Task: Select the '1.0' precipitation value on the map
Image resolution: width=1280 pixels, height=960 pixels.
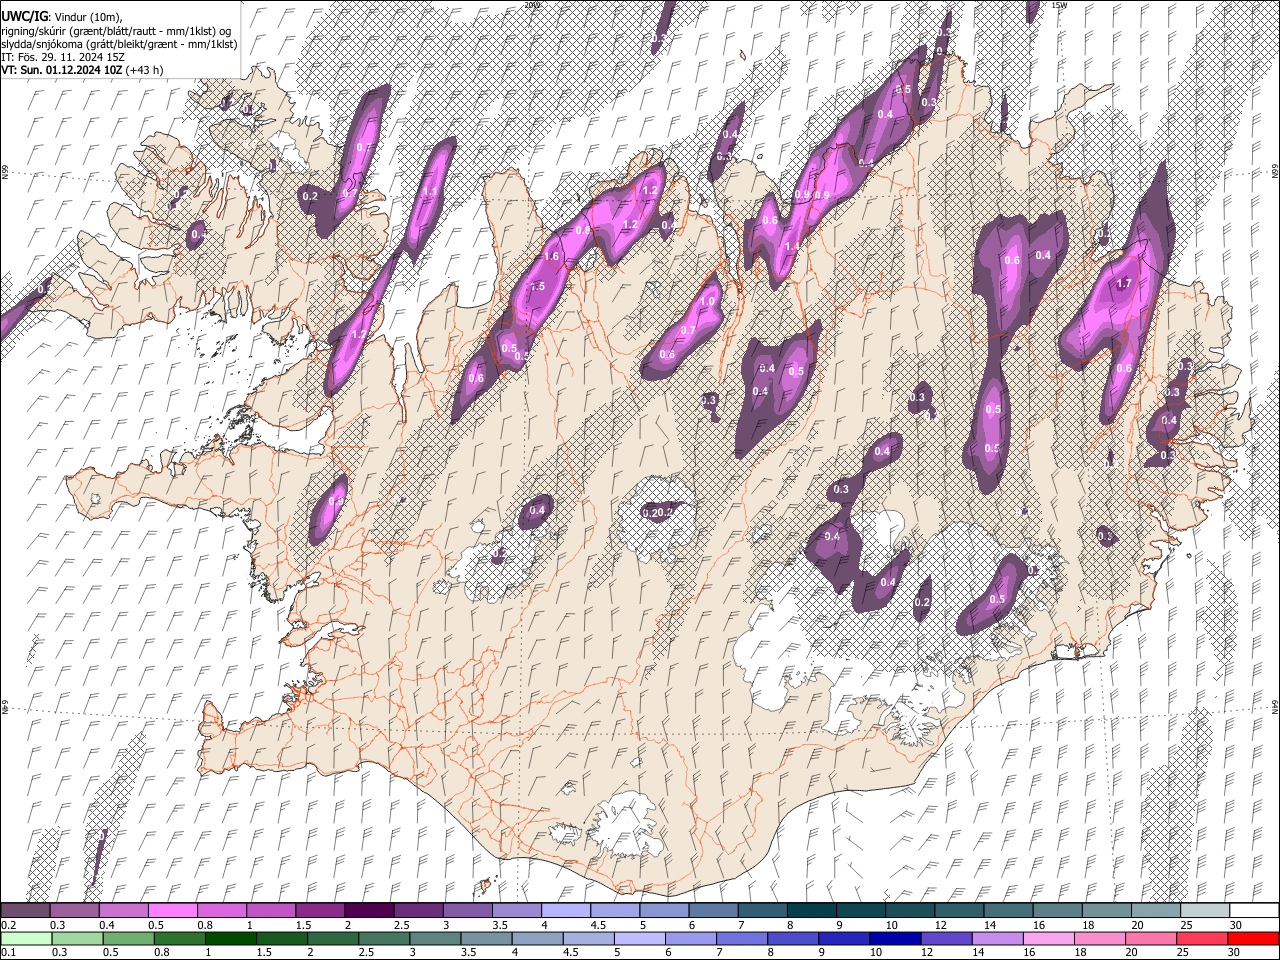Action: pyautogui.click(x=707, y=302)
